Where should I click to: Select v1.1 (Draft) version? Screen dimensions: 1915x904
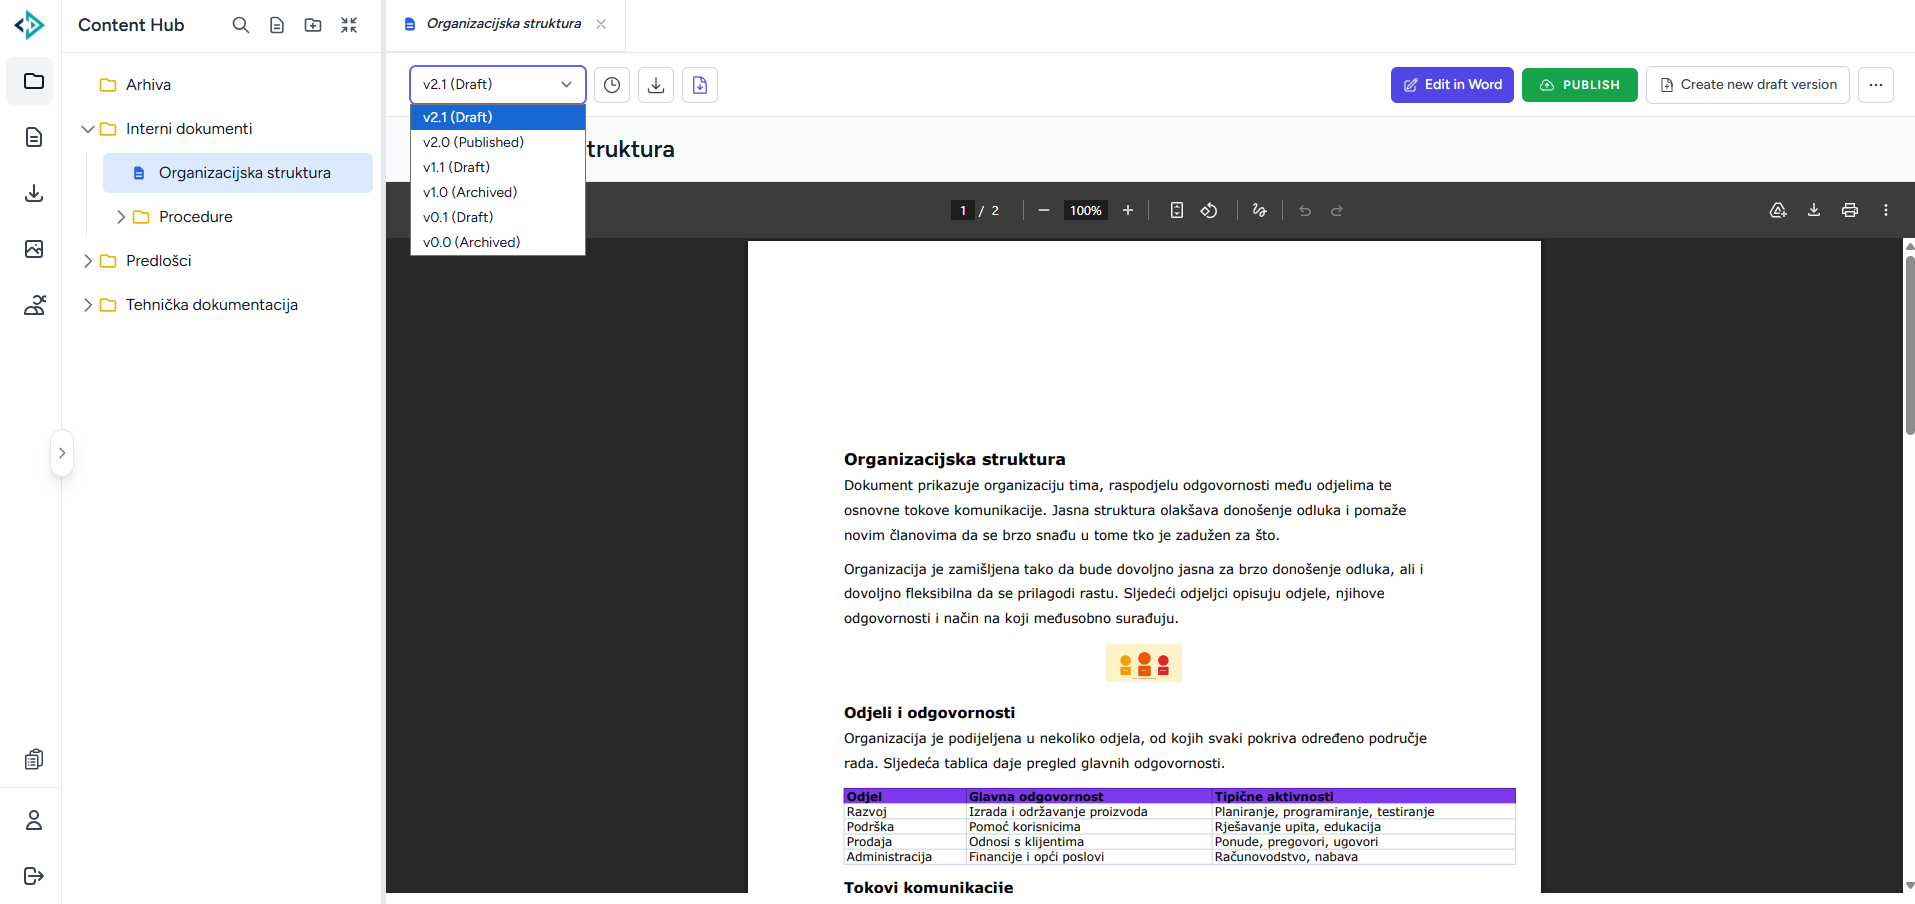498,167
